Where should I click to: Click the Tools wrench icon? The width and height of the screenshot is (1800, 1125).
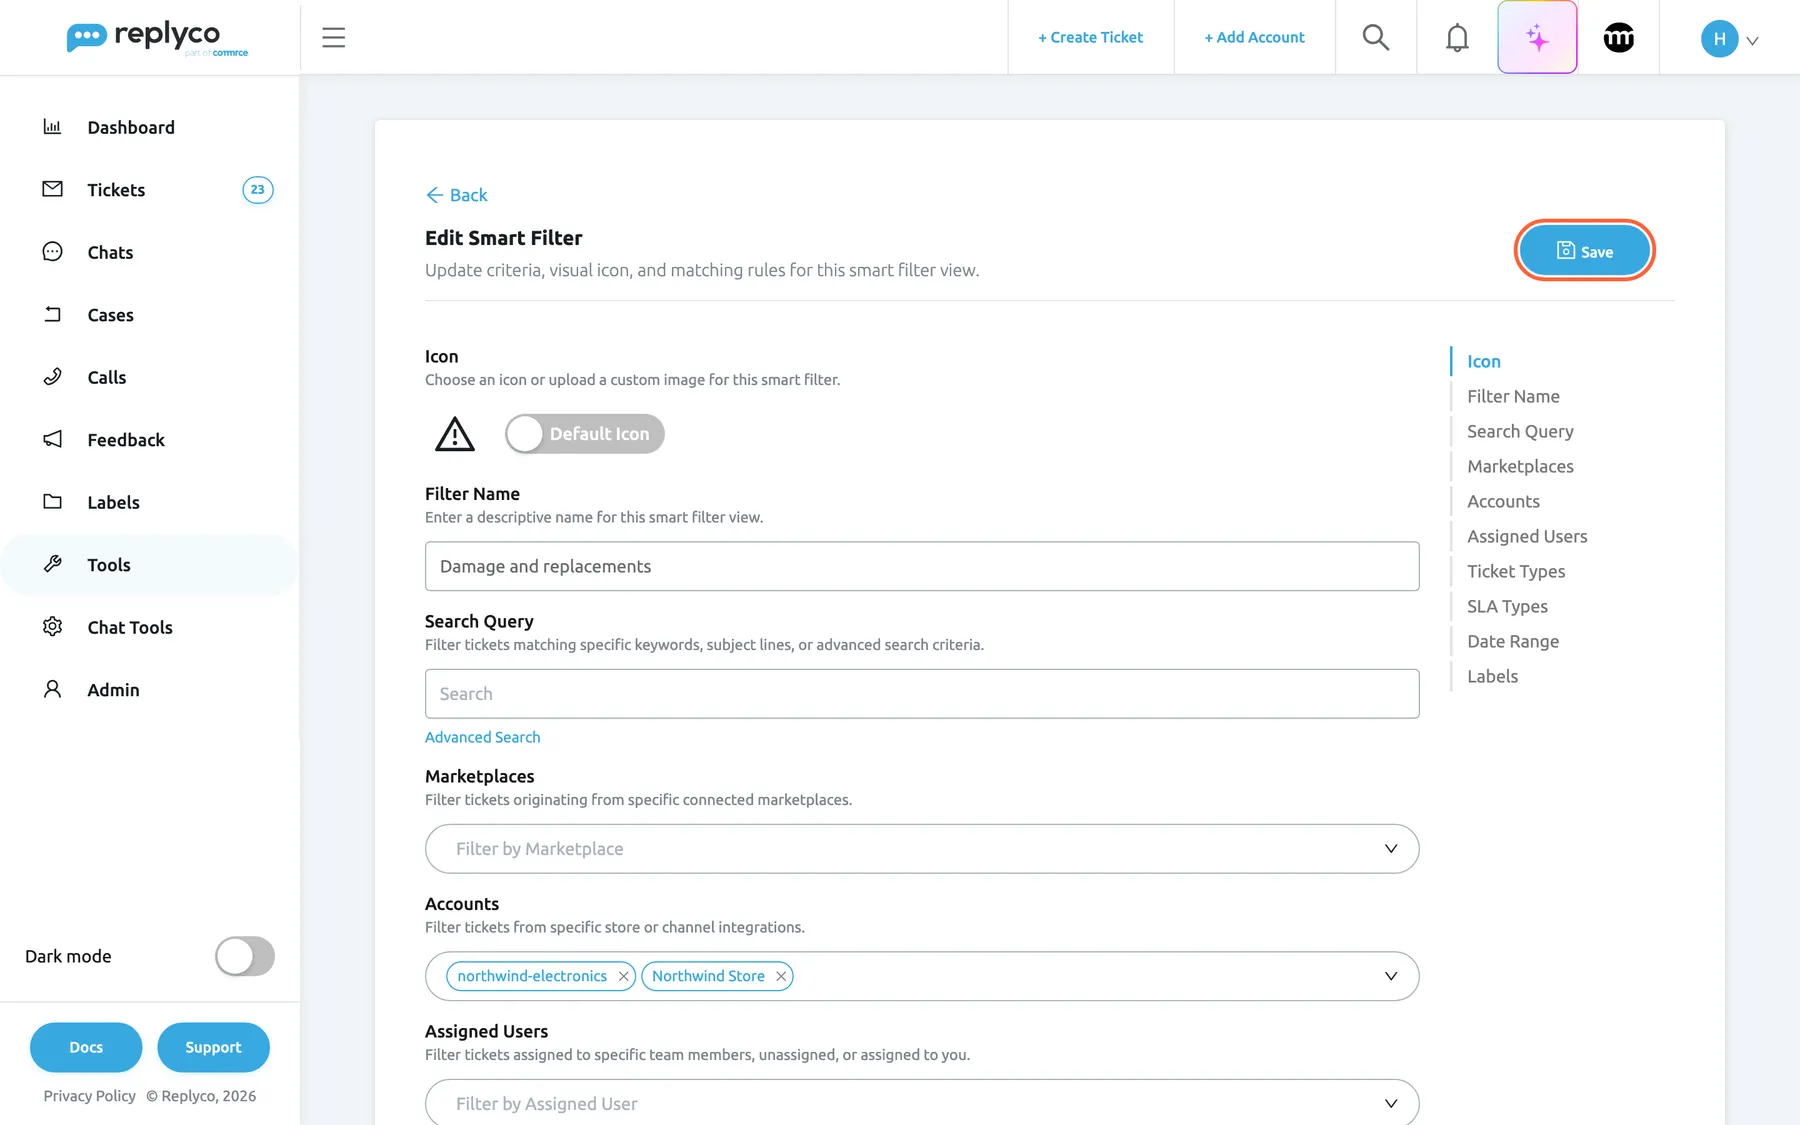coord(52,564)
